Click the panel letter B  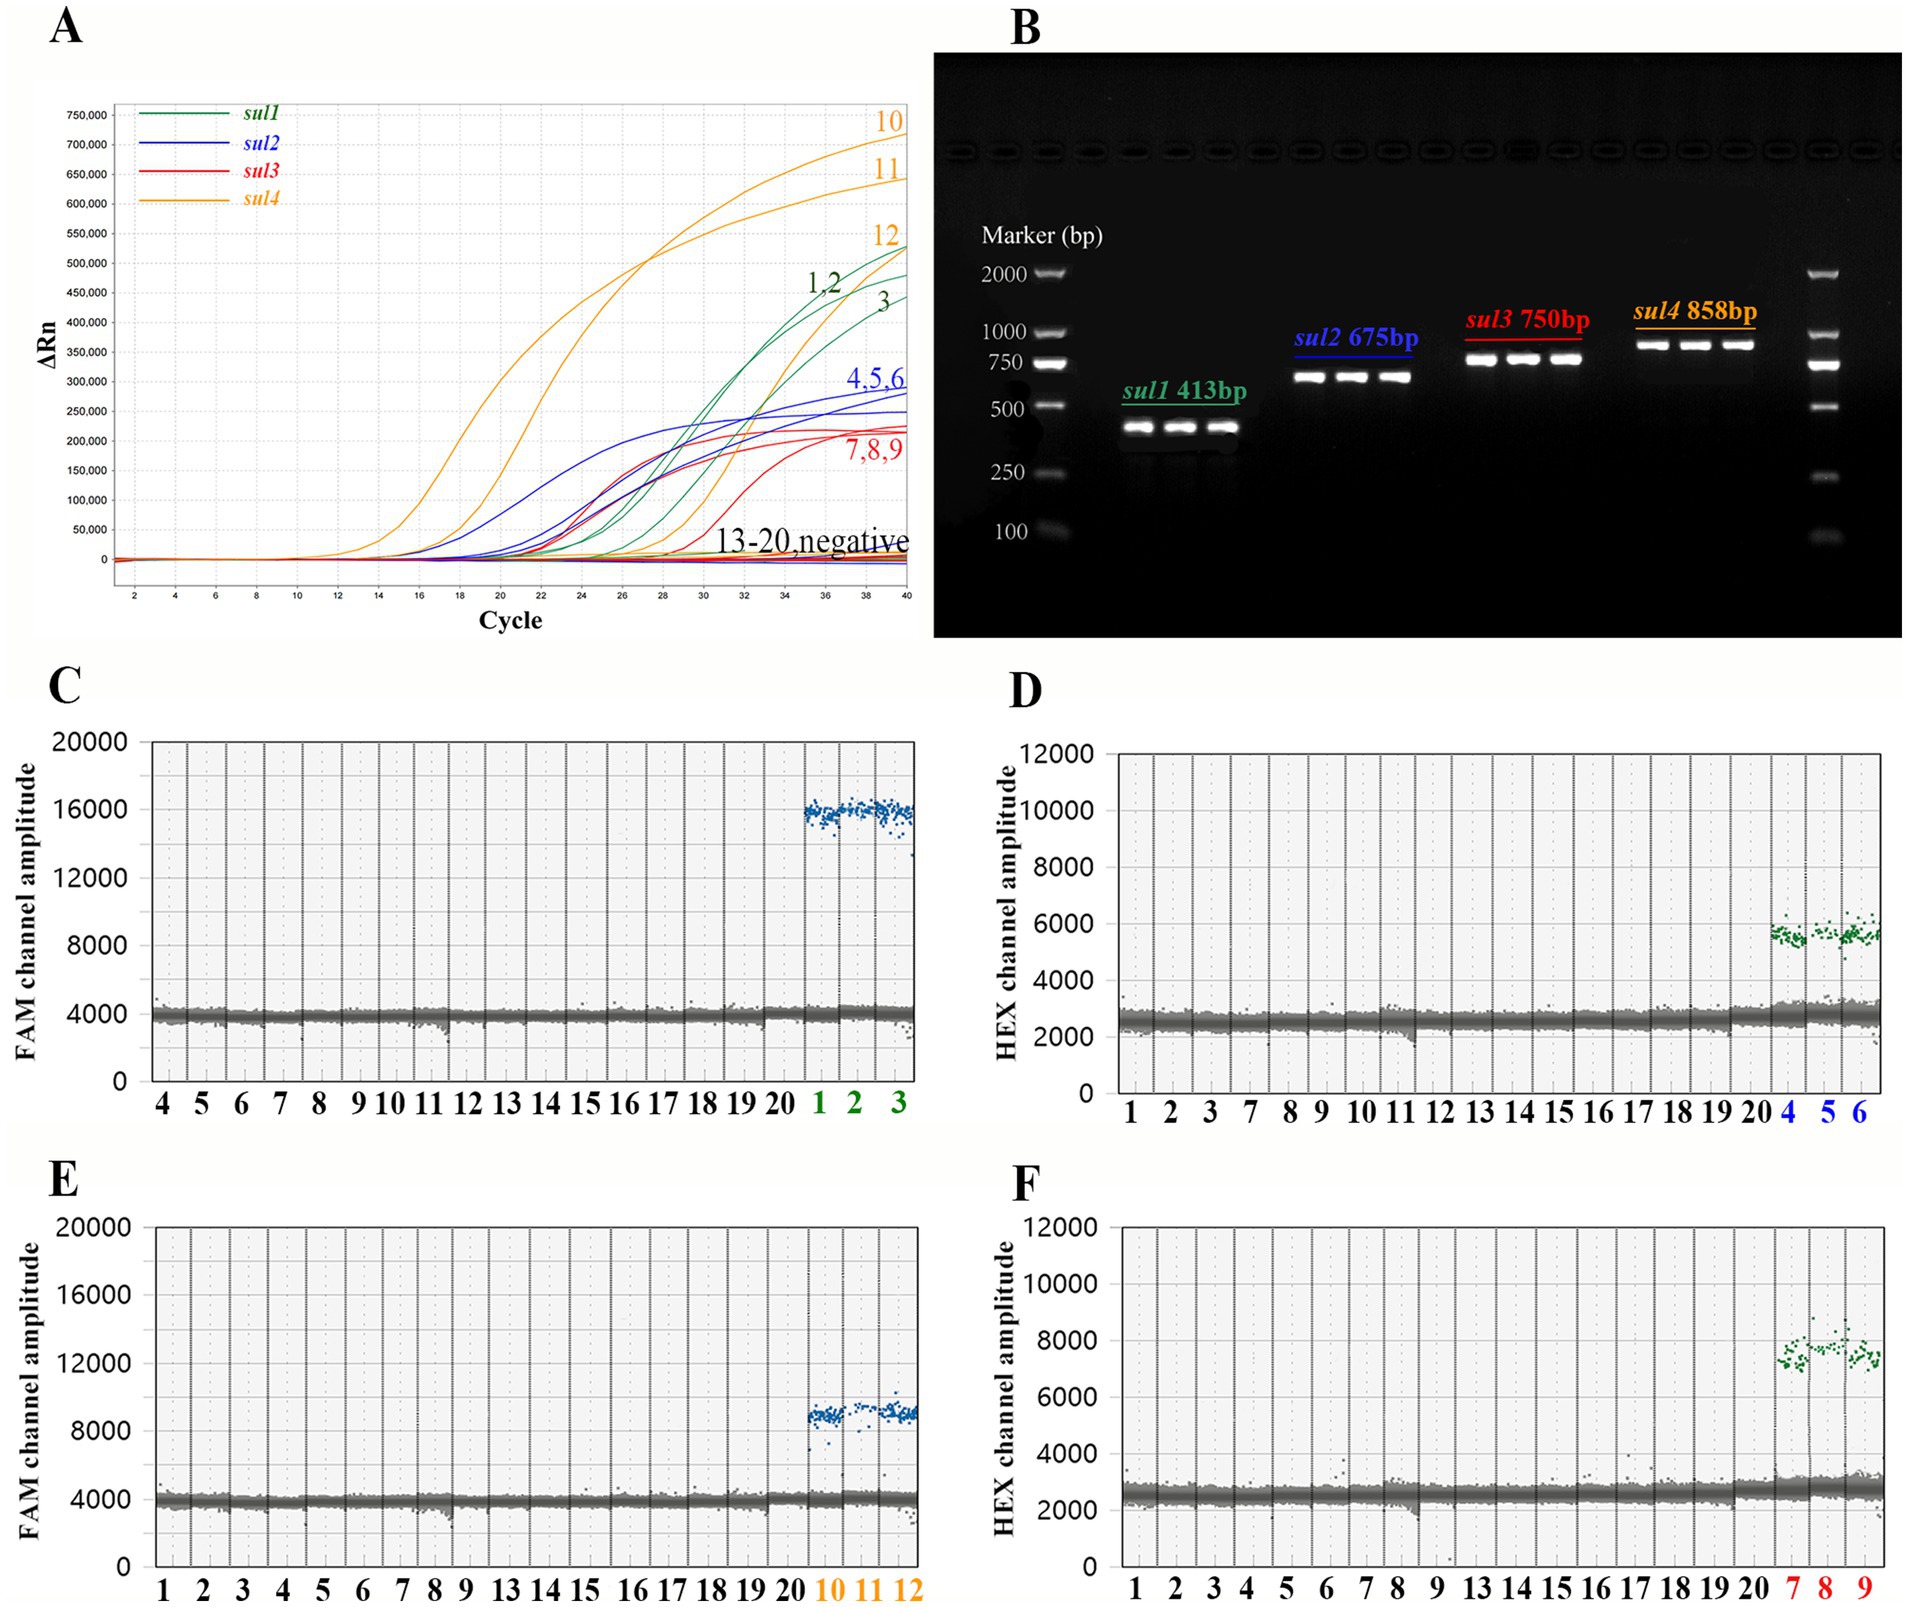[x=1025, y=27]
